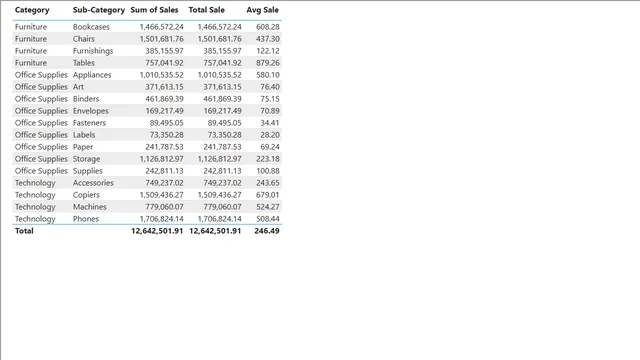The image size is (640, 360).
Task: Click Sum of Sales value 371,613.15
Action: [x=164, y=87]
